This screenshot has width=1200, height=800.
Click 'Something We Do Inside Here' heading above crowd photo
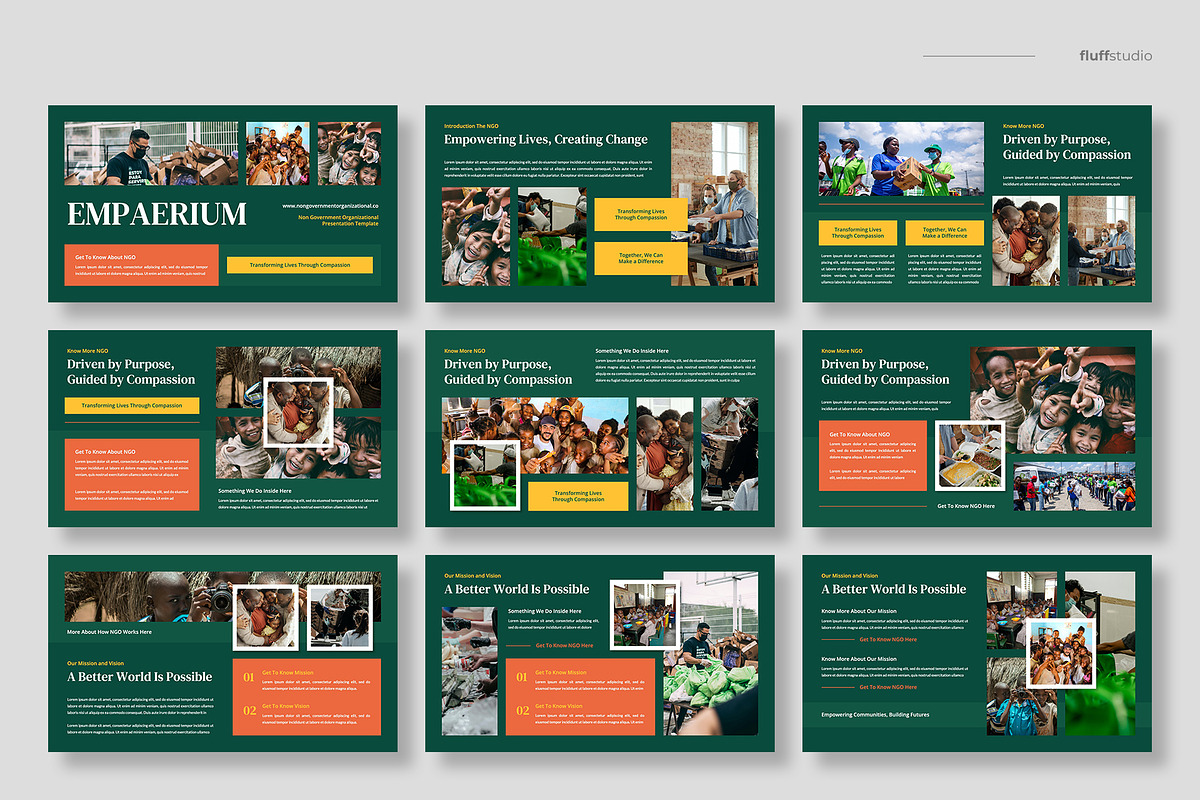click(x=632, y=351)
